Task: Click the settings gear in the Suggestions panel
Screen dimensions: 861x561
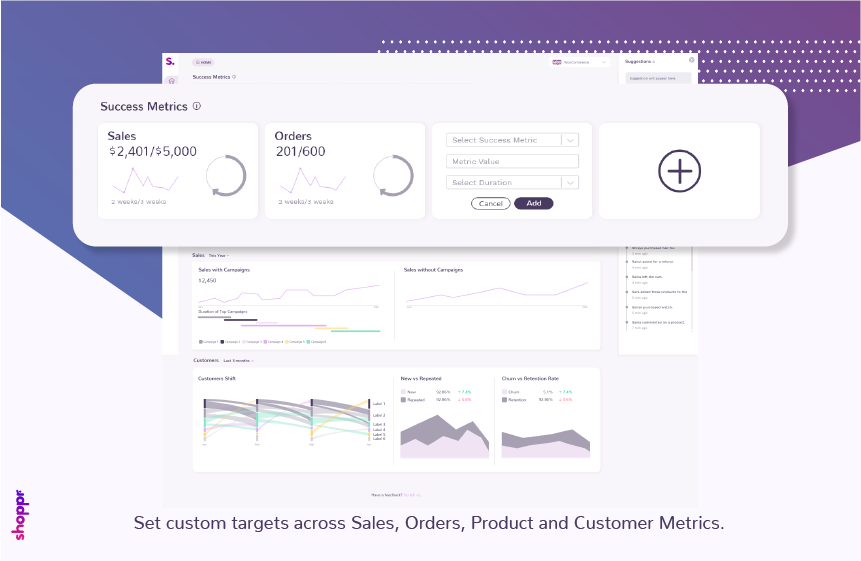Action: click(691, 60)
